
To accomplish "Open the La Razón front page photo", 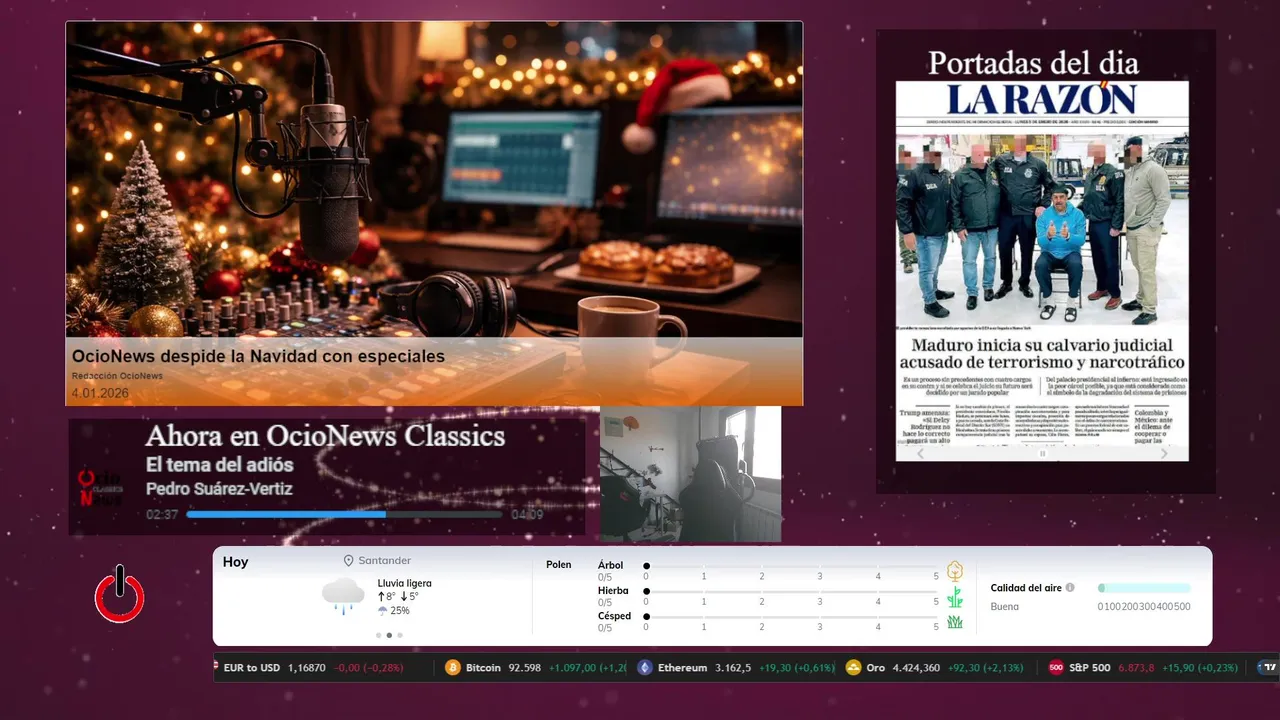I will click(1042, 228).
